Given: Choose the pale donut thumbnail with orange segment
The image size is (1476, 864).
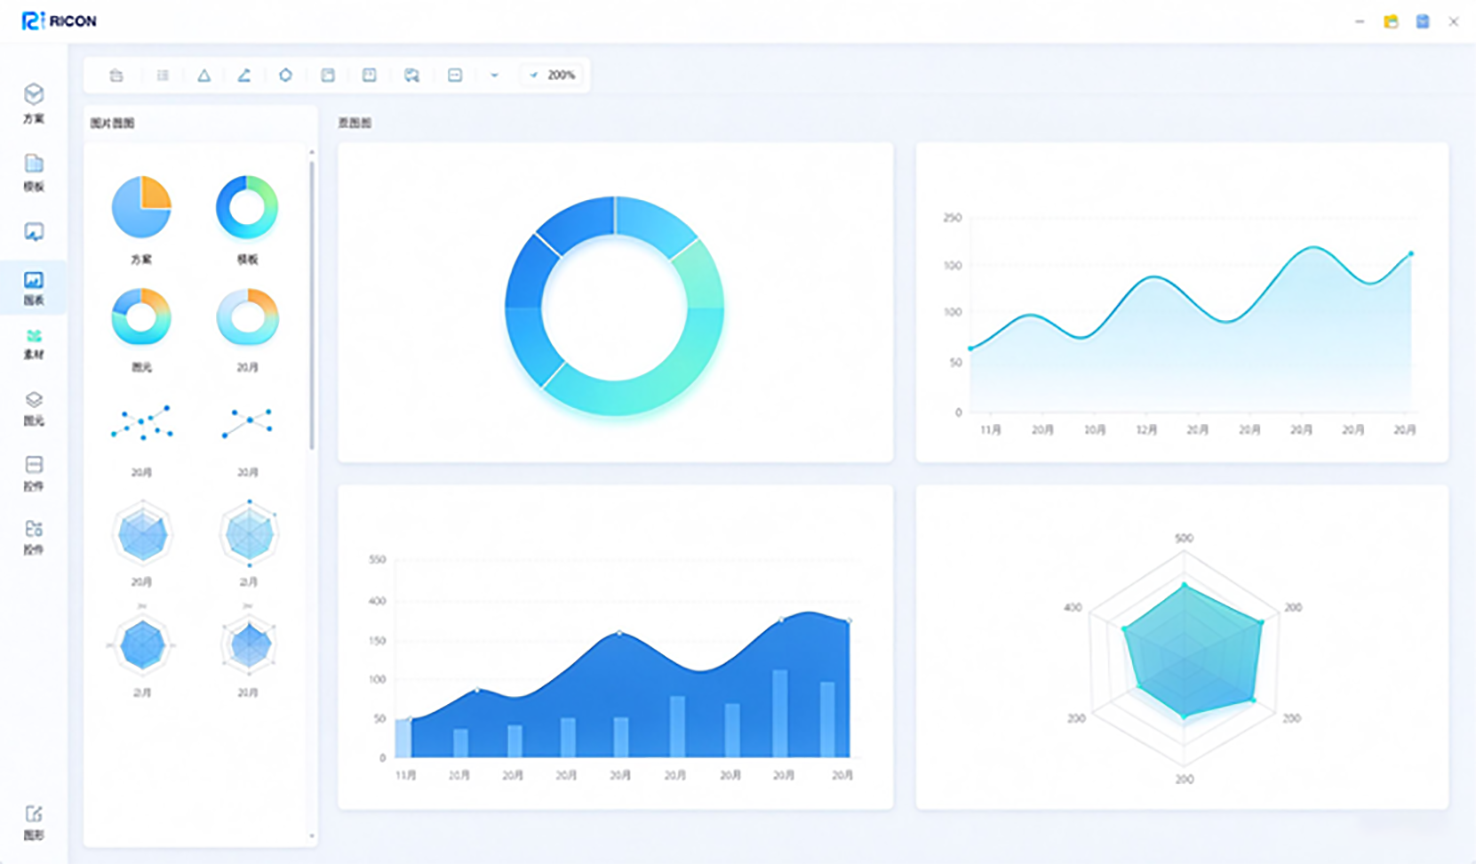Looking at the screenshot, I should tap(247, 318).
